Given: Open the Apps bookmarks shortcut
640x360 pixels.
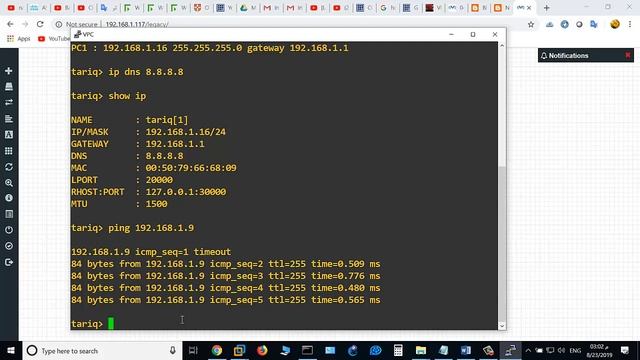Looking at the screenshot, I should click(x=18, y=38).
